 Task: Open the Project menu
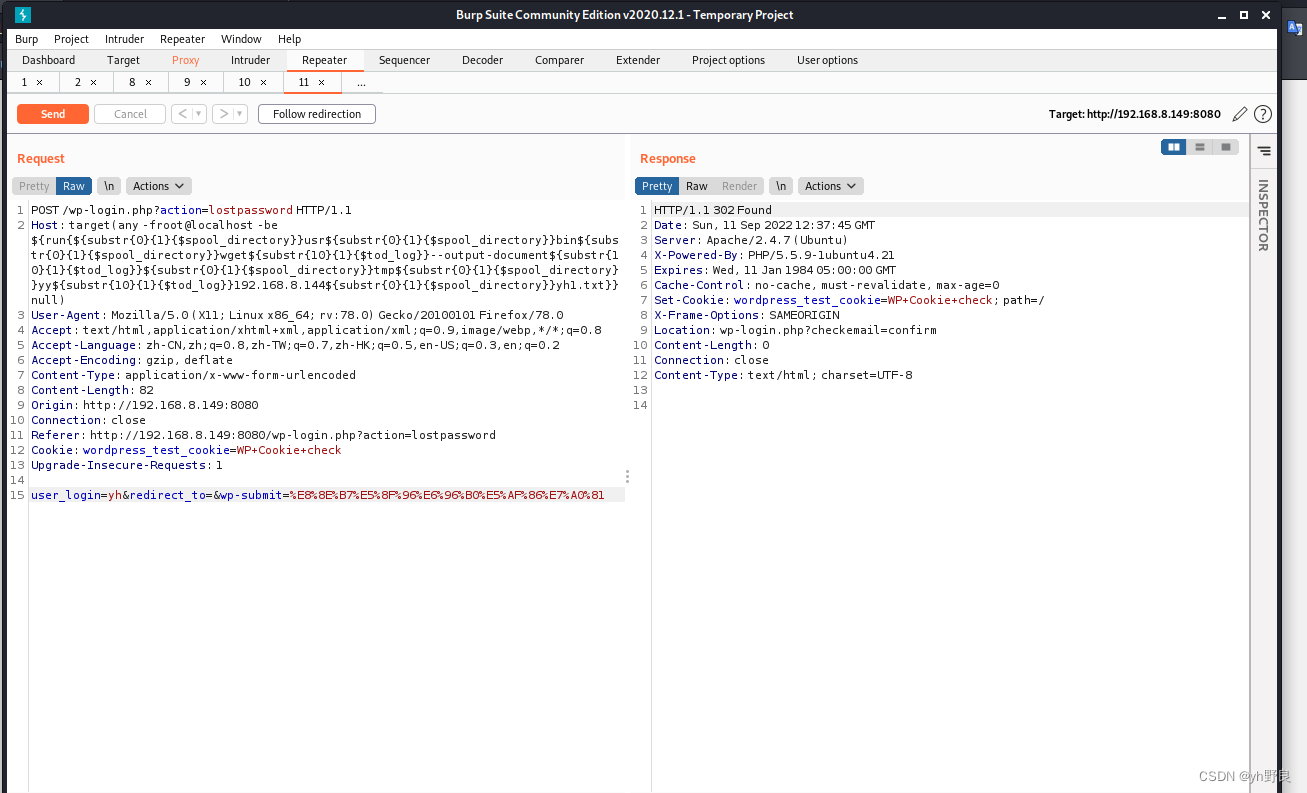71,39
